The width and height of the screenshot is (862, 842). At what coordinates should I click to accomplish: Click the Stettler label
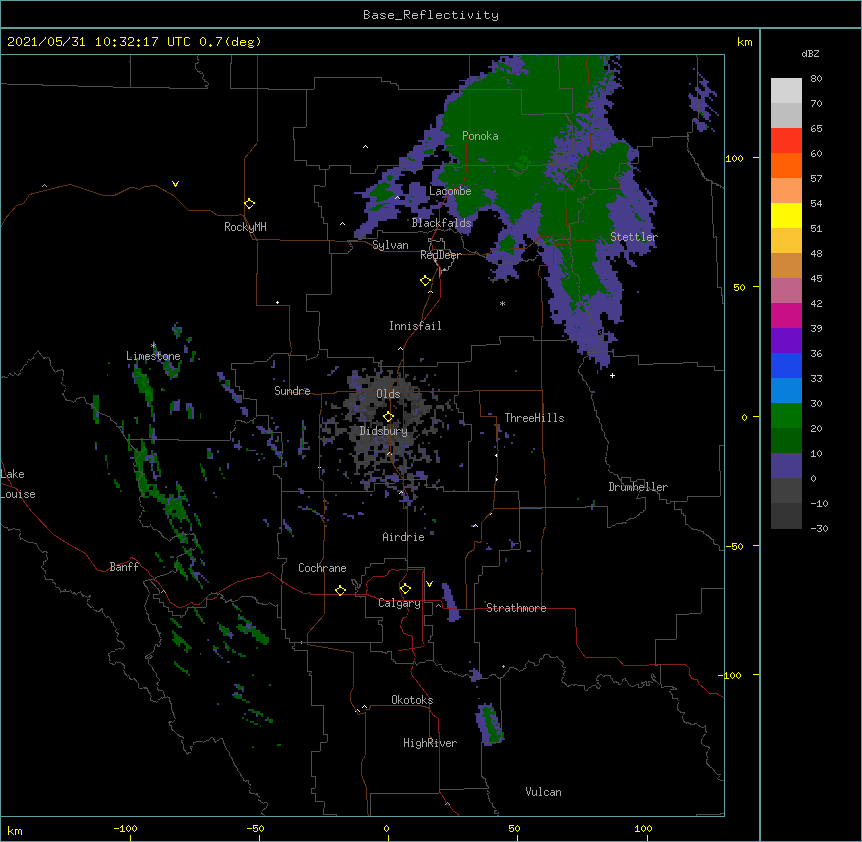(x=634, y=237)
